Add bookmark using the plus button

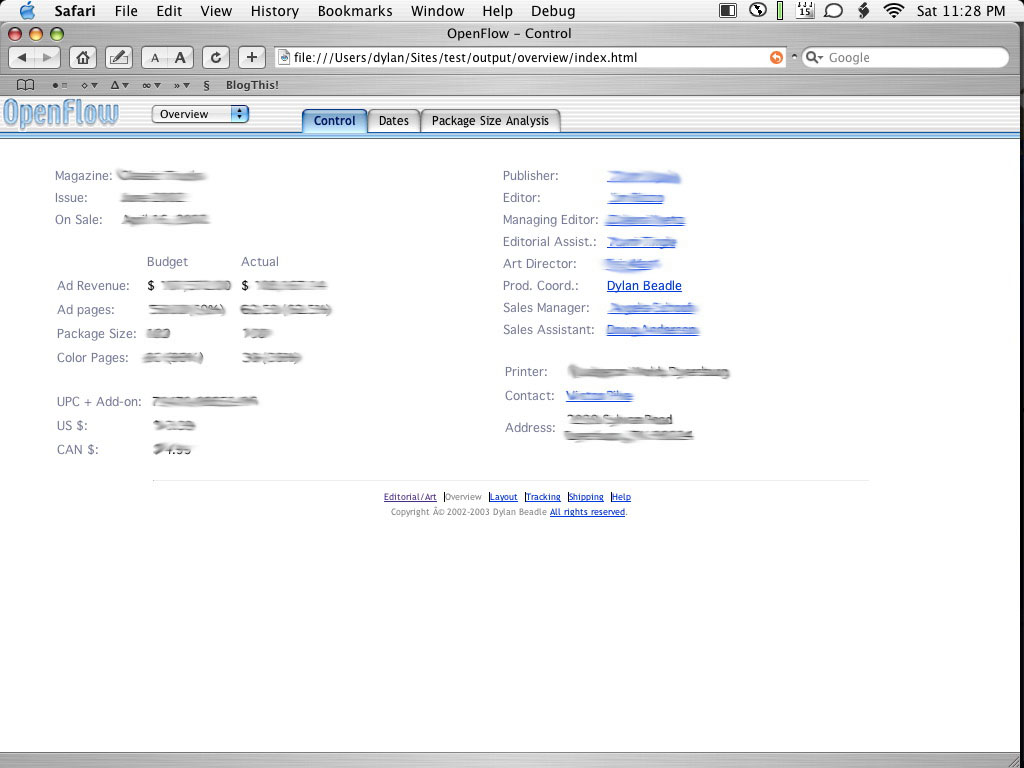pos(251,57)
